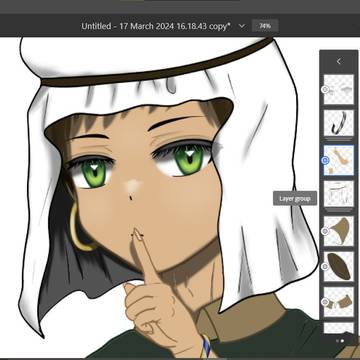Screen dimensions: 360x360
Task: Click round badge on dark brown oval layer
Action: pos(325,266)
